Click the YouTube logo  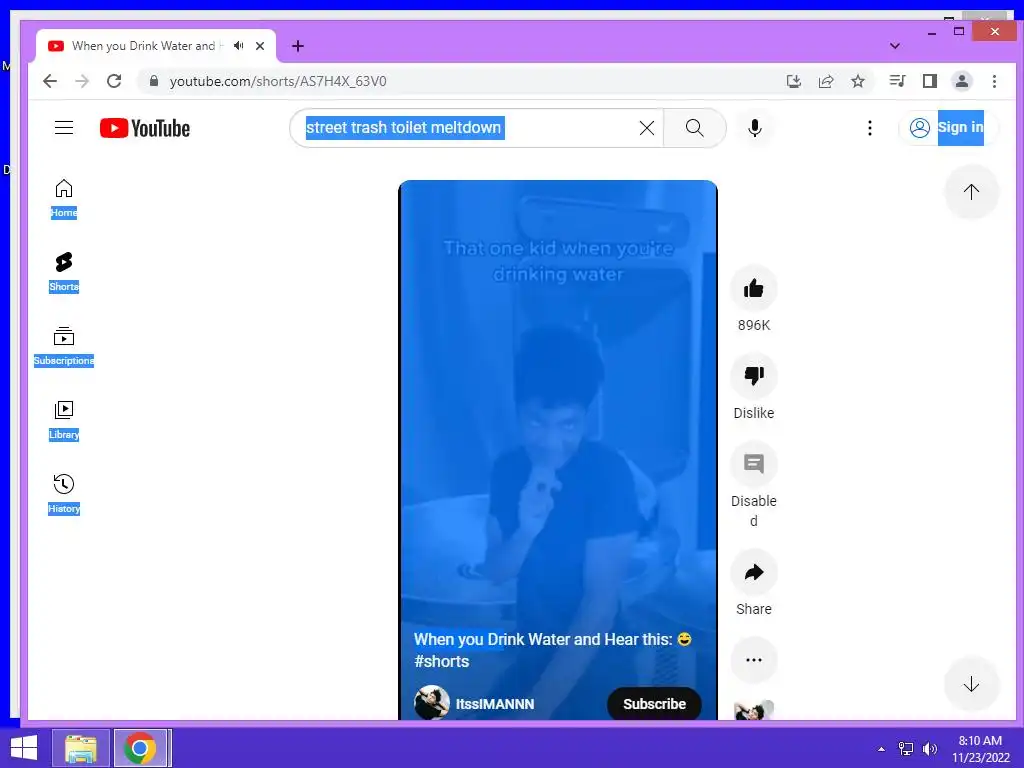click(x=145, y=128)
